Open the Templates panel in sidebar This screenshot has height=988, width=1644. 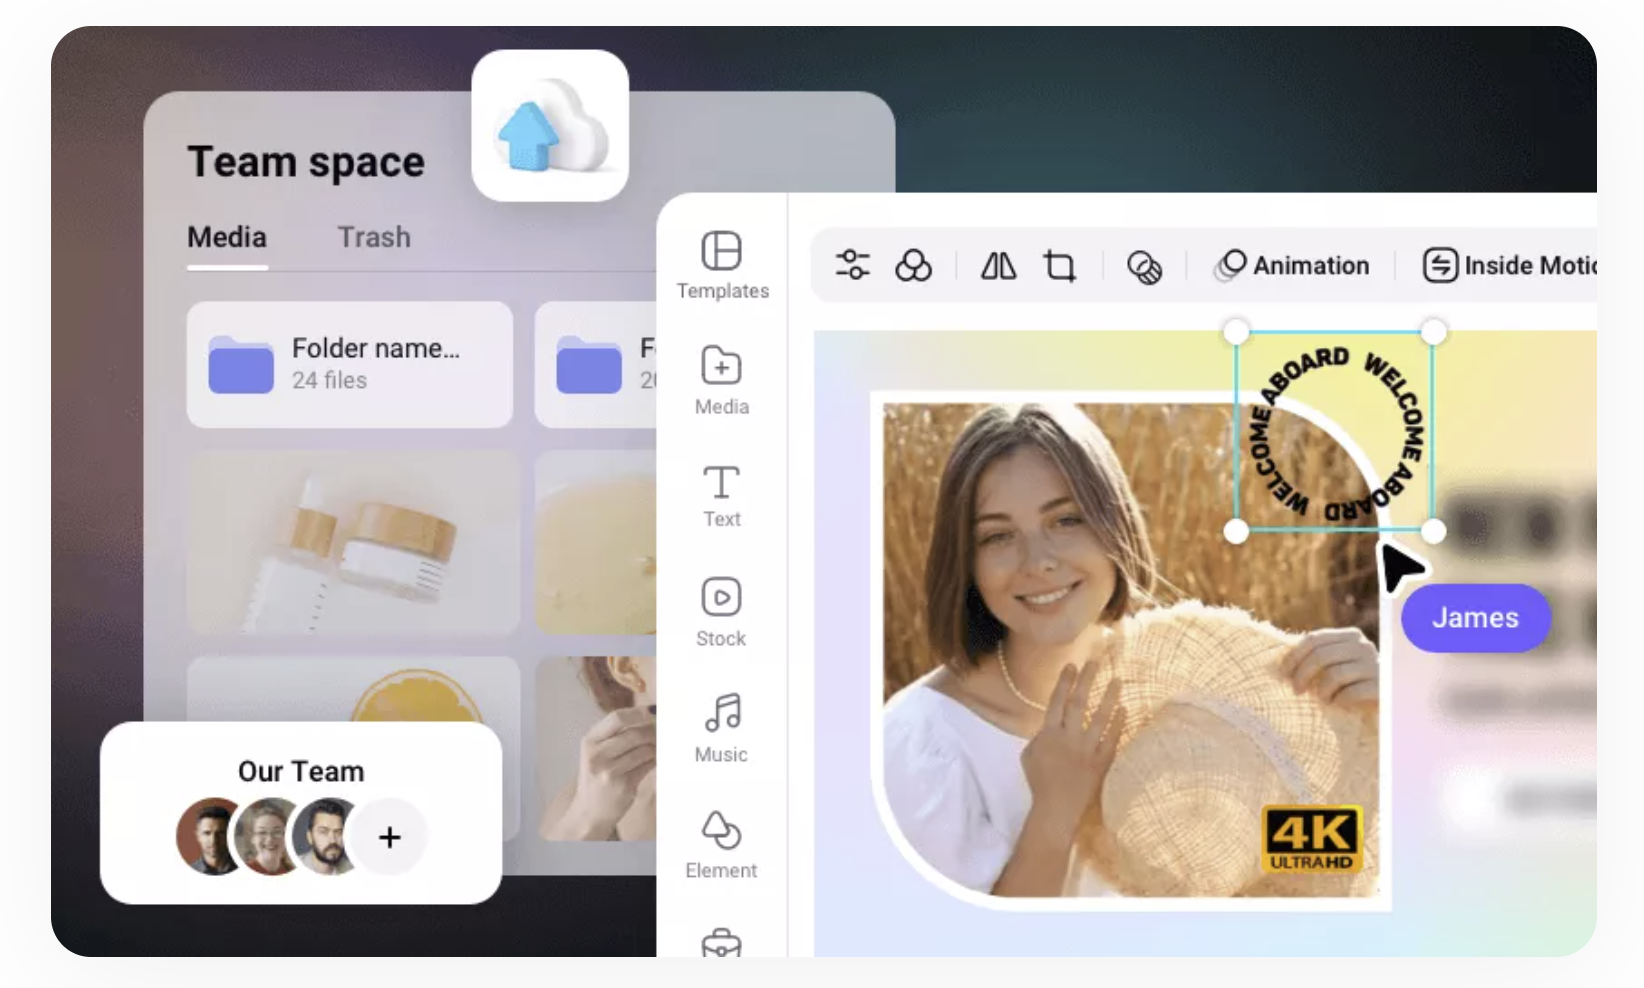pyautogui.click(x=721, y=264)
